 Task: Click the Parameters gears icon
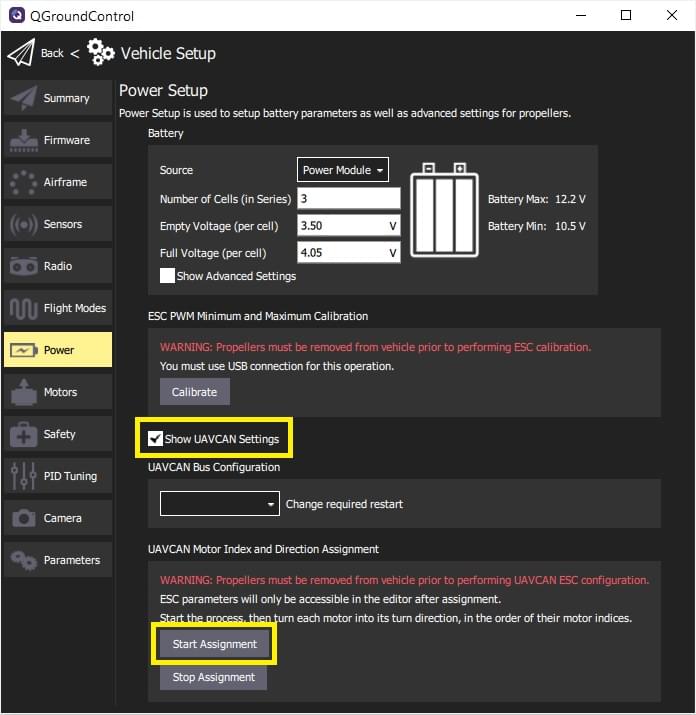[x=24, y=560]
